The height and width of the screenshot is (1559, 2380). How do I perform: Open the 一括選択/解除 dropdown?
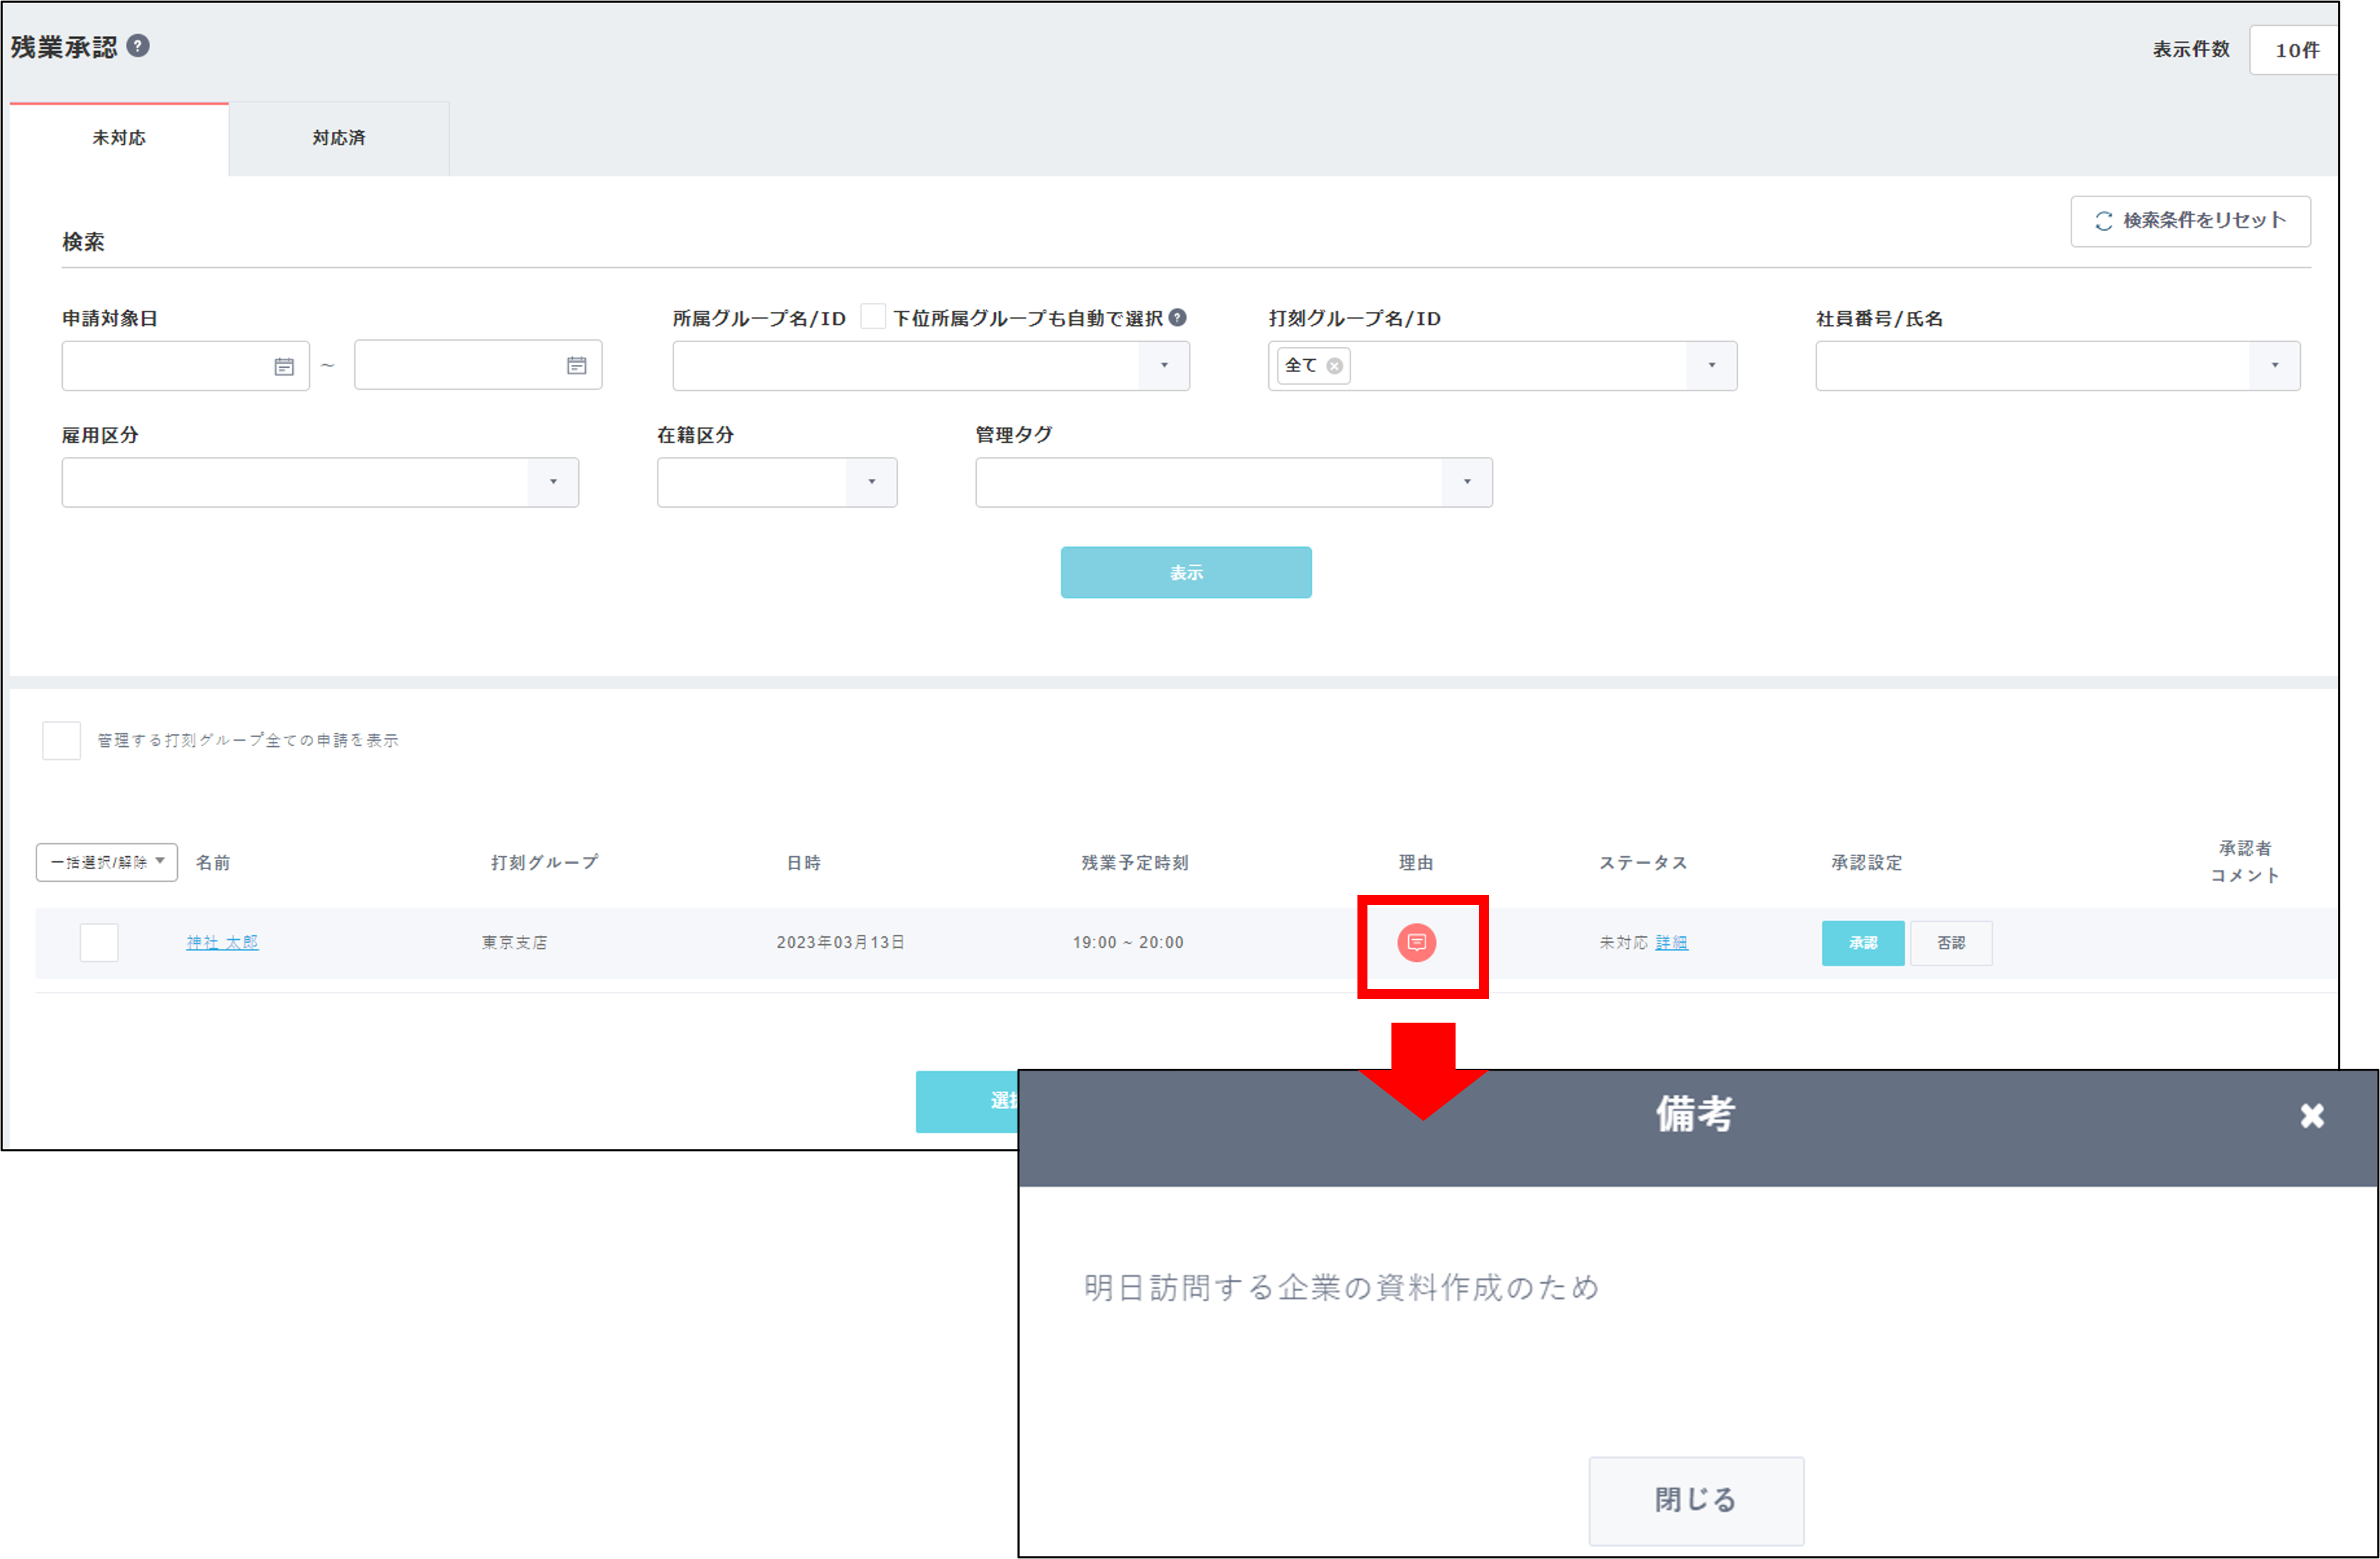[107, 862]
